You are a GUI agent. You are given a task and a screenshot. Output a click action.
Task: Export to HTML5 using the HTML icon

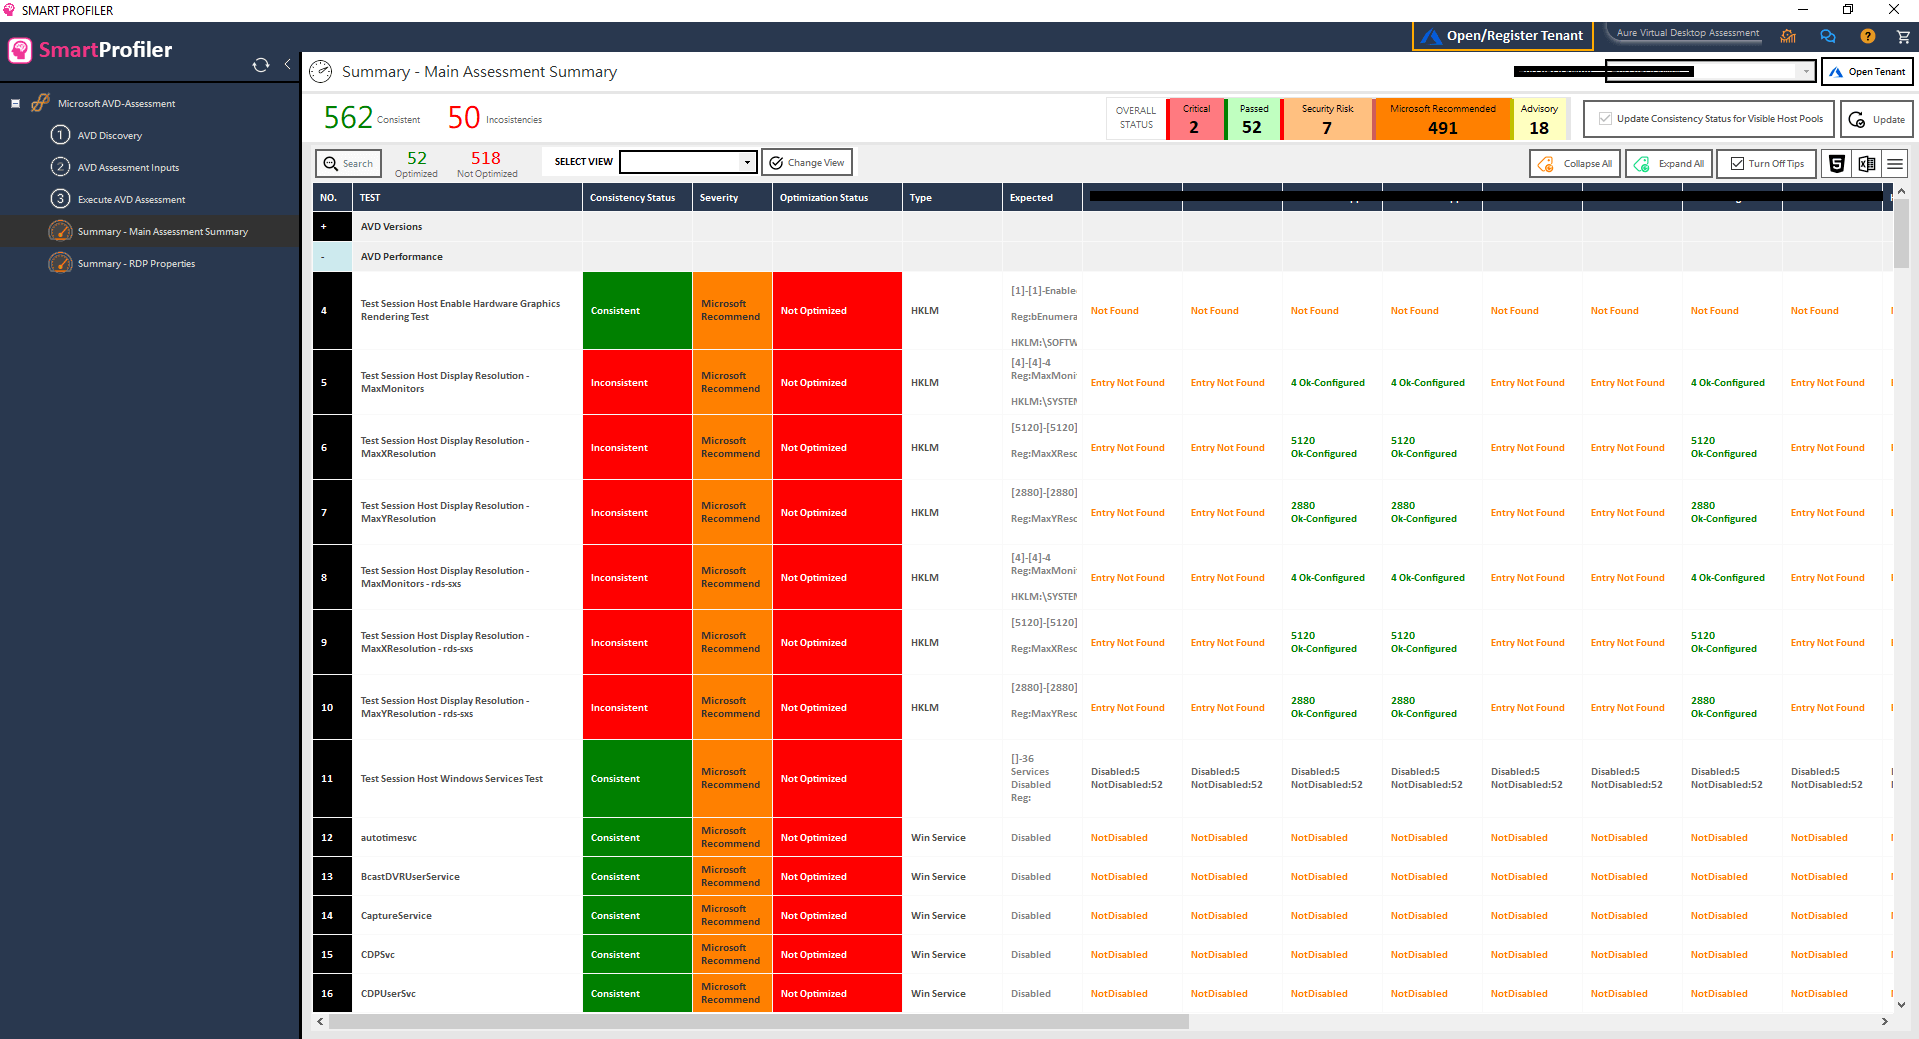[x=1836, y=164]
